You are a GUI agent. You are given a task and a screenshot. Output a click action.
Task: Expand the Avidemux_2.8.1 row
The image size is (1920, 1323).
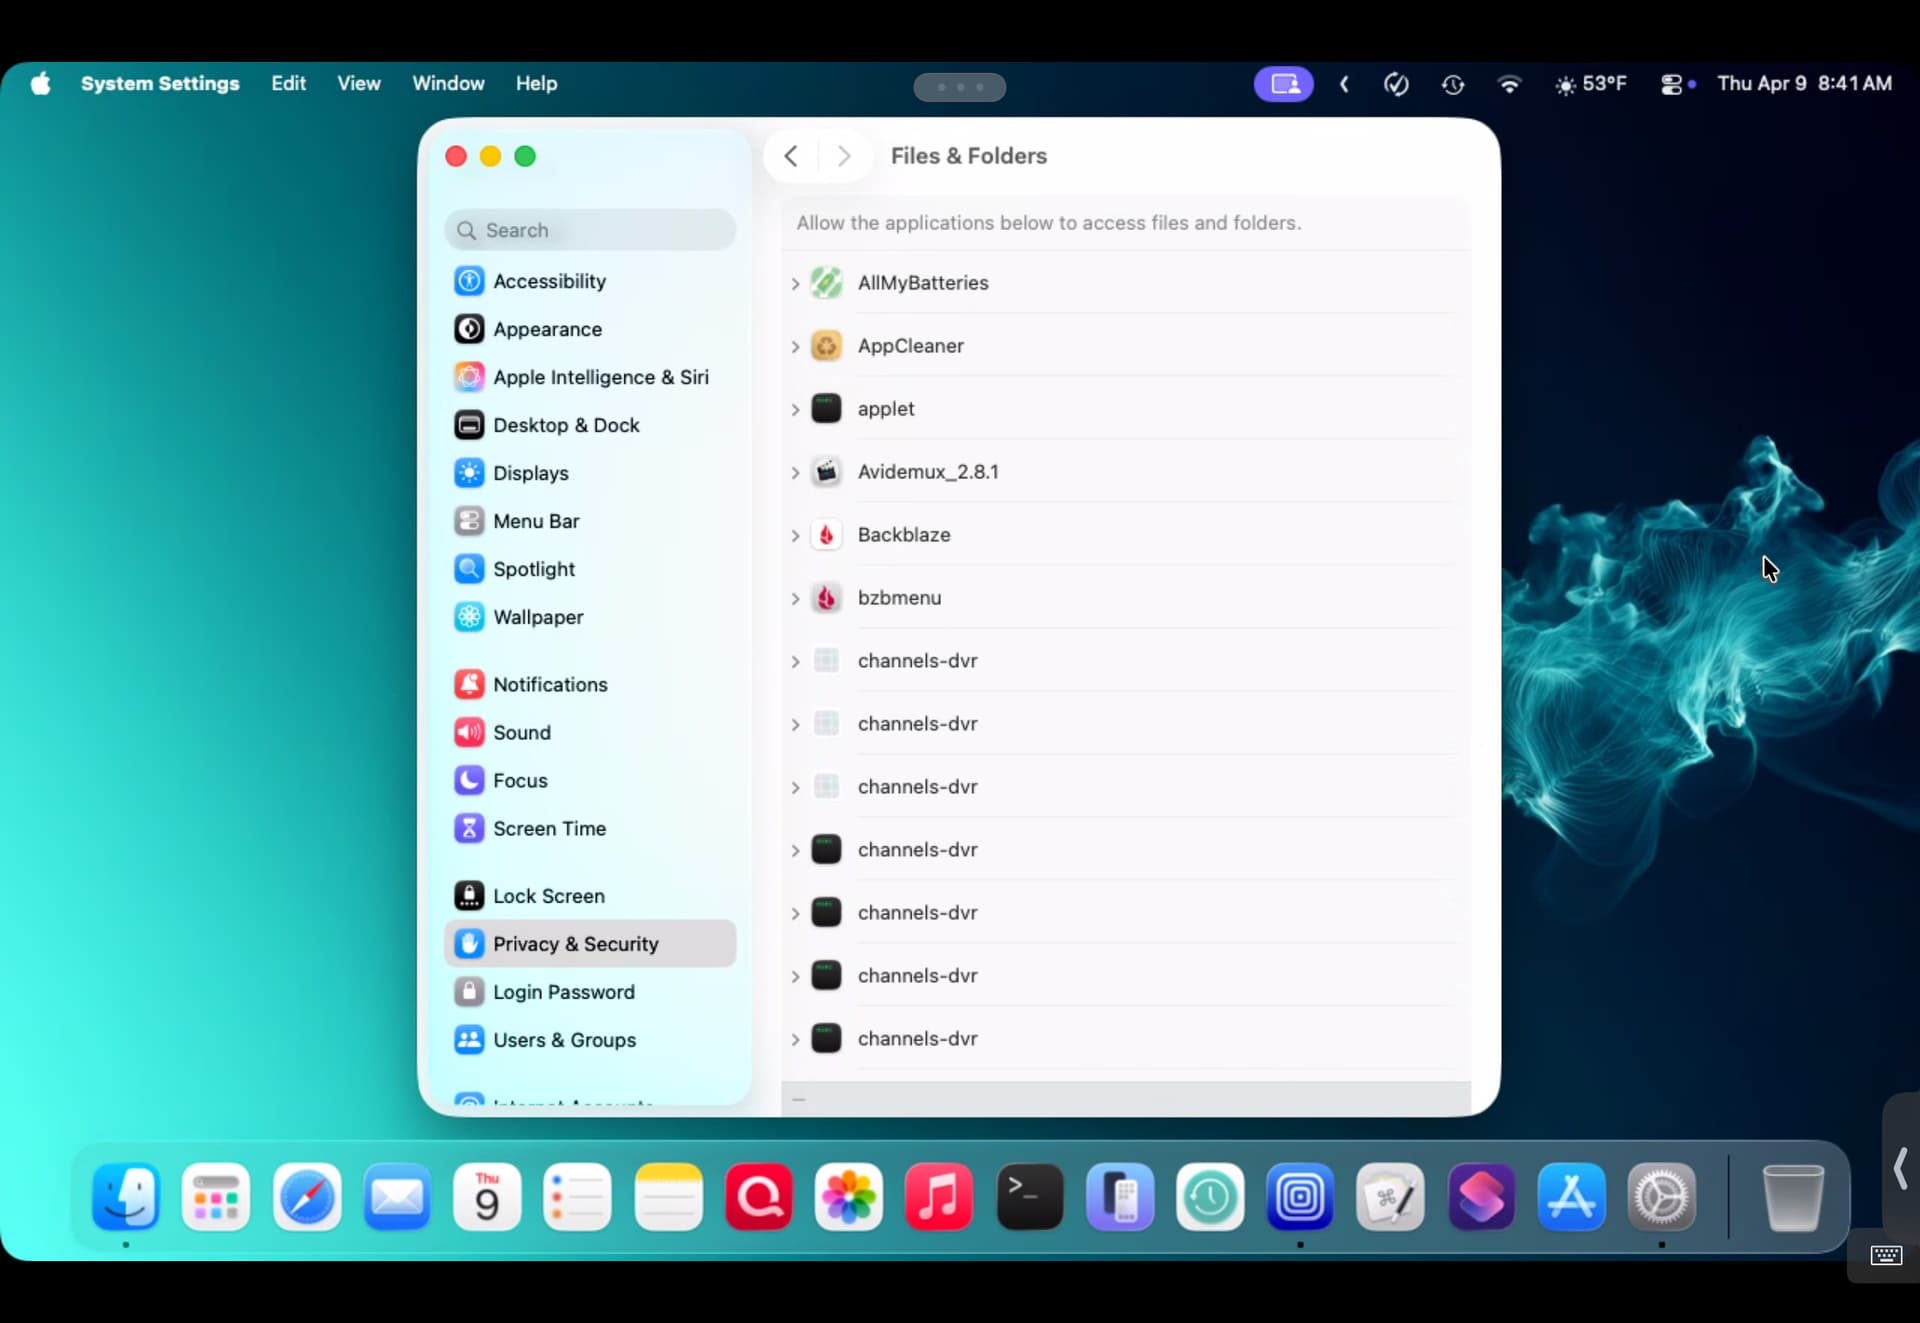[x=795, y=473]
